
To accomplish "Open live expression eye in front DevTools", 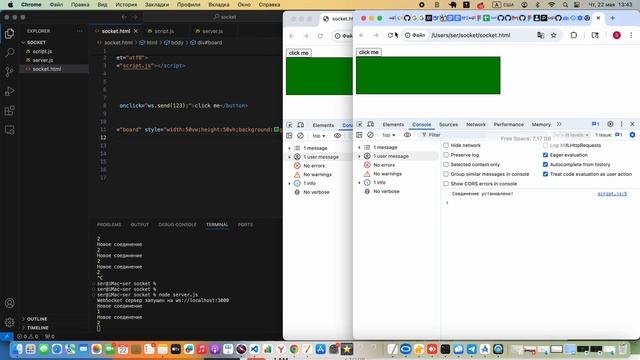I will (x=407, y=135).
